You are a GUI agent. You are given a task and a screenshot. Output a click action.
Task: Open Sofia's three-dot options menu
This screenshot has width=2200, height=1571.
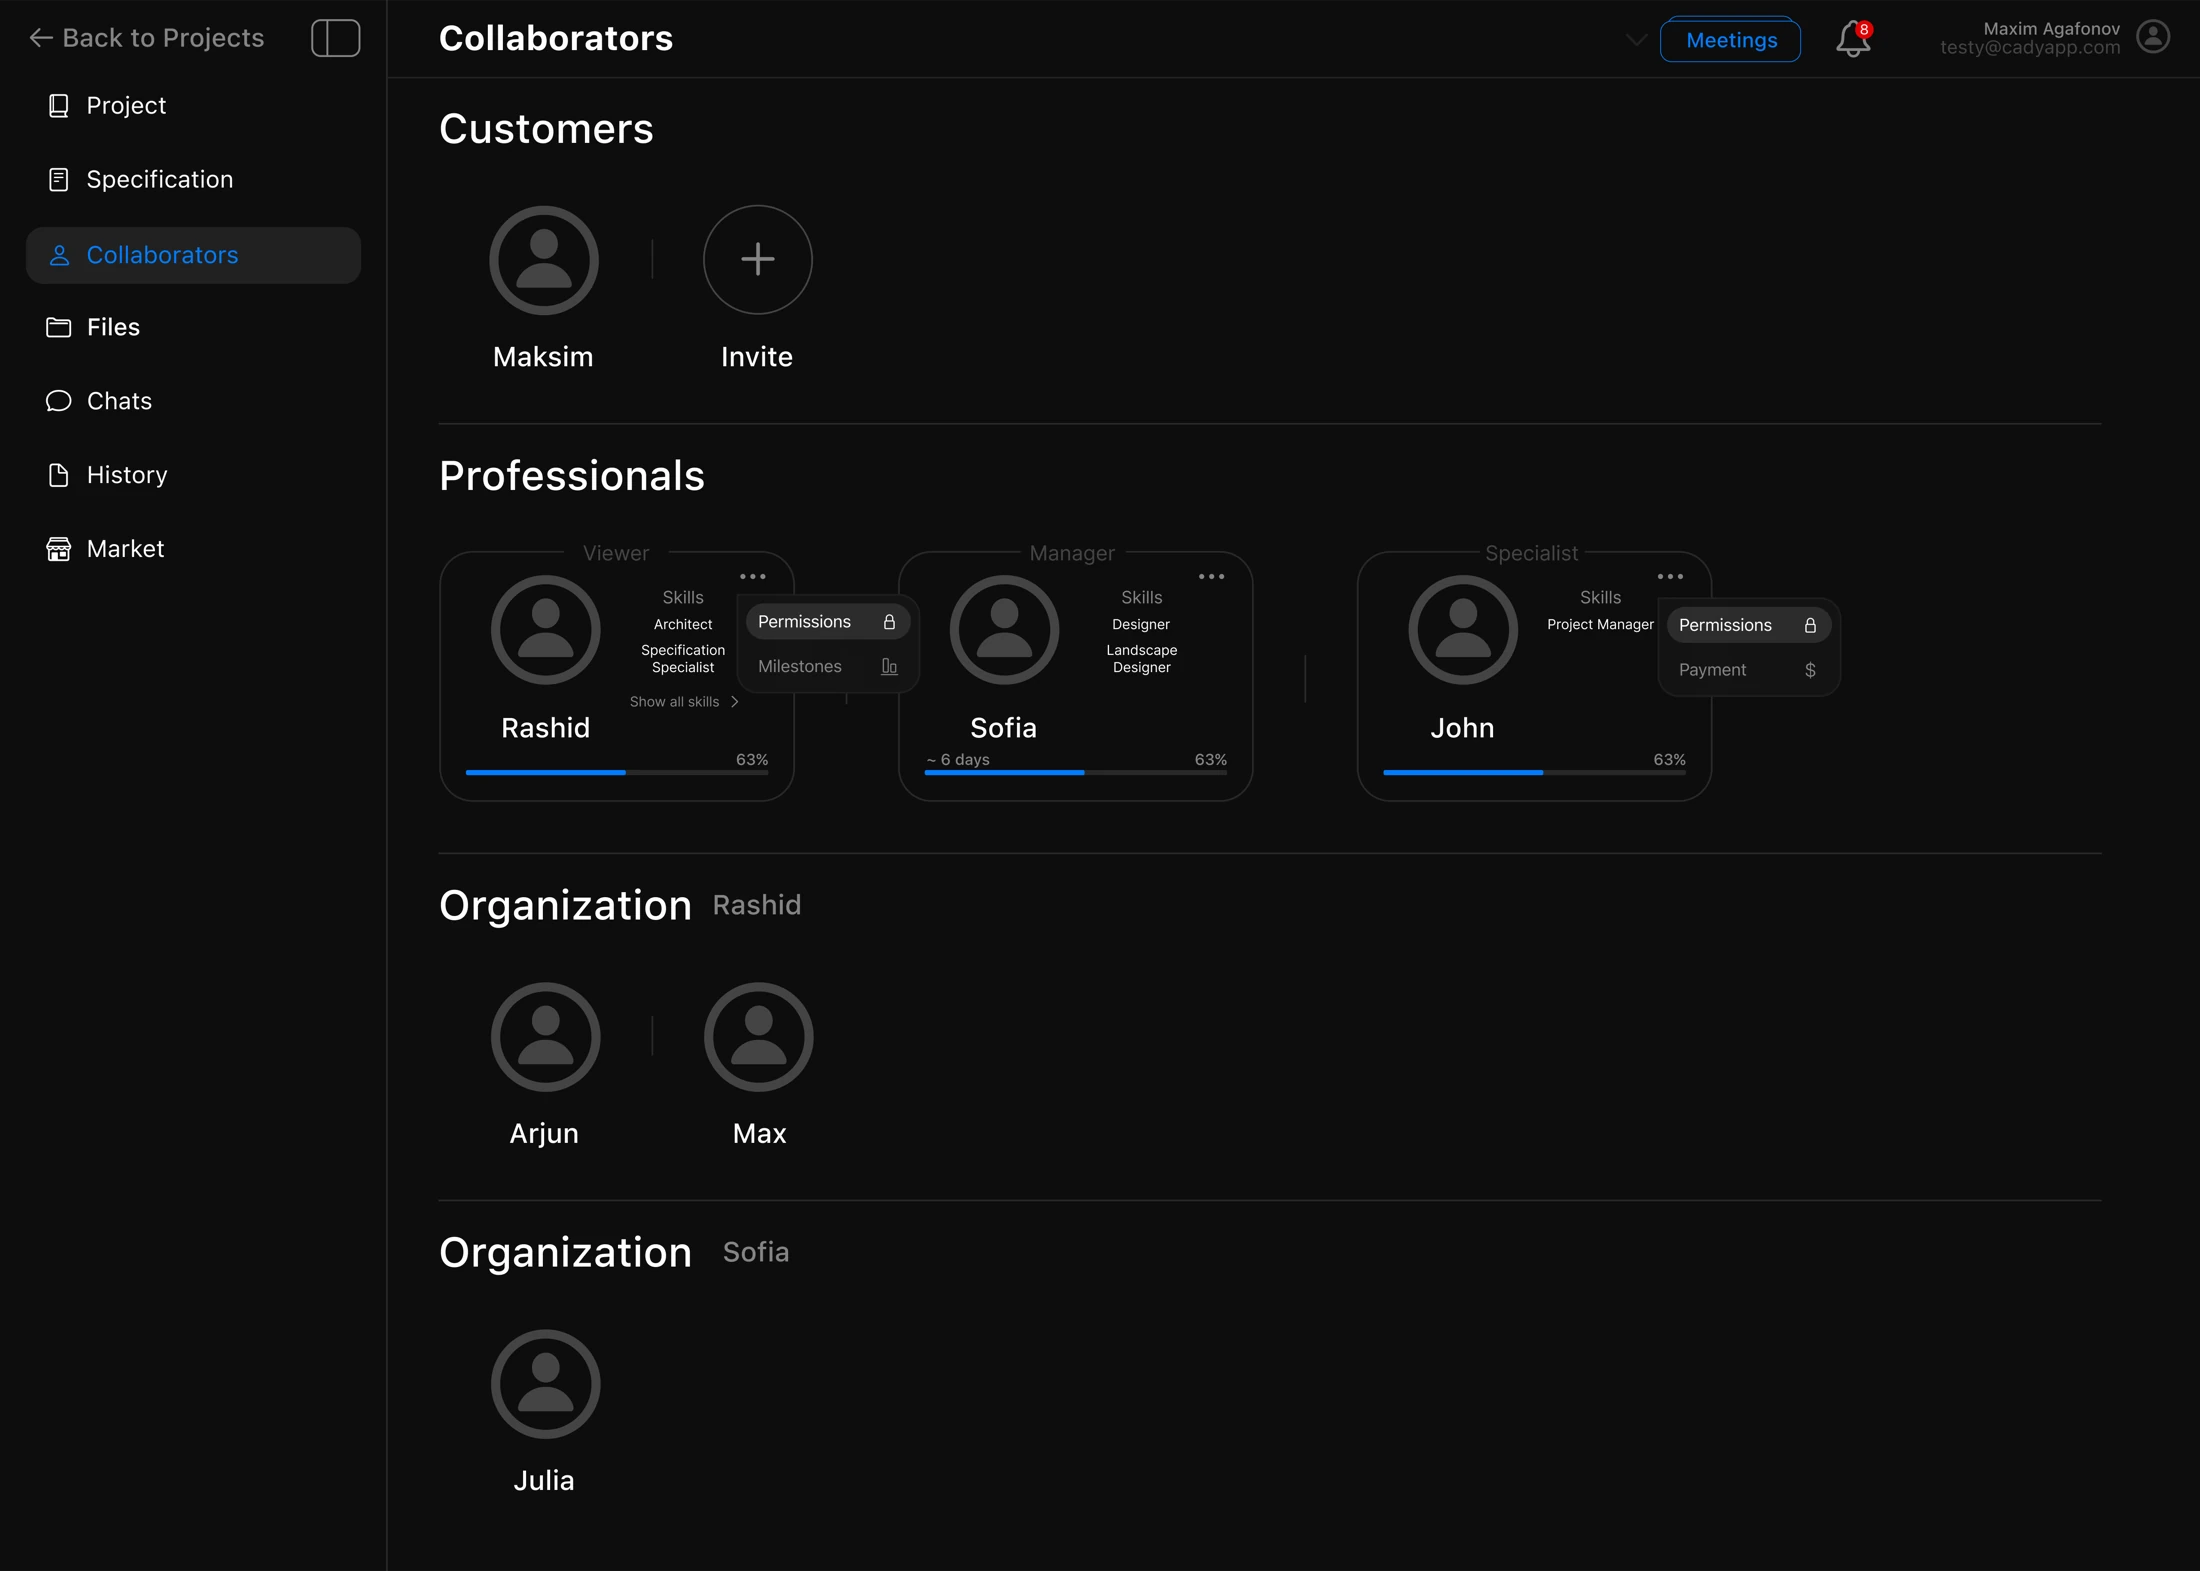[x=1211, y=577]
